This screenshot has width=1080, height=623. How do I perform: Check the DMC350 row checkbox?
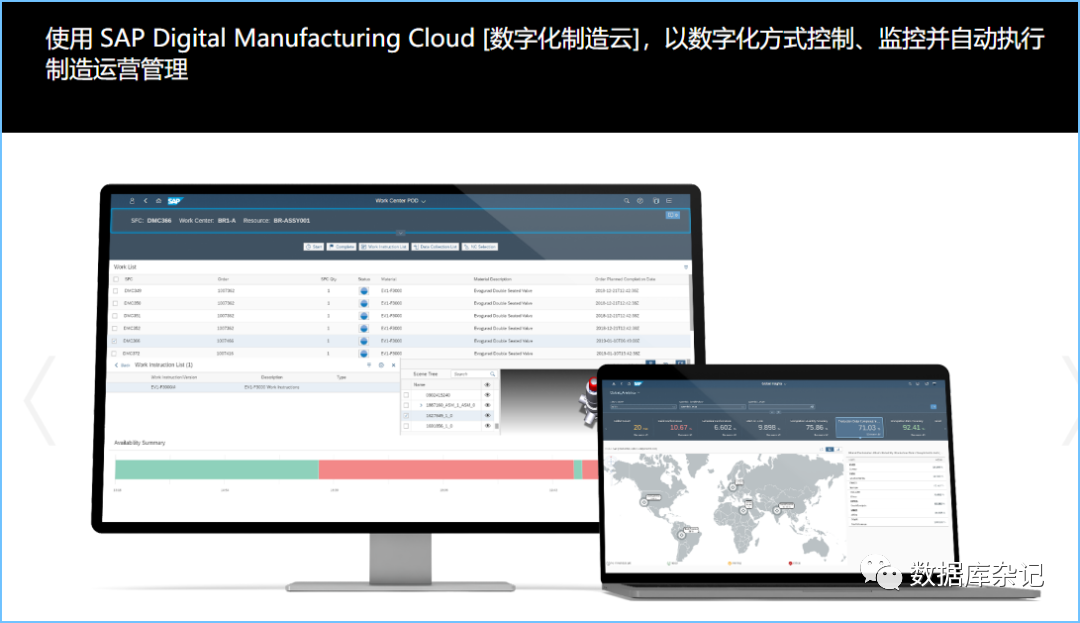point(115,304)
